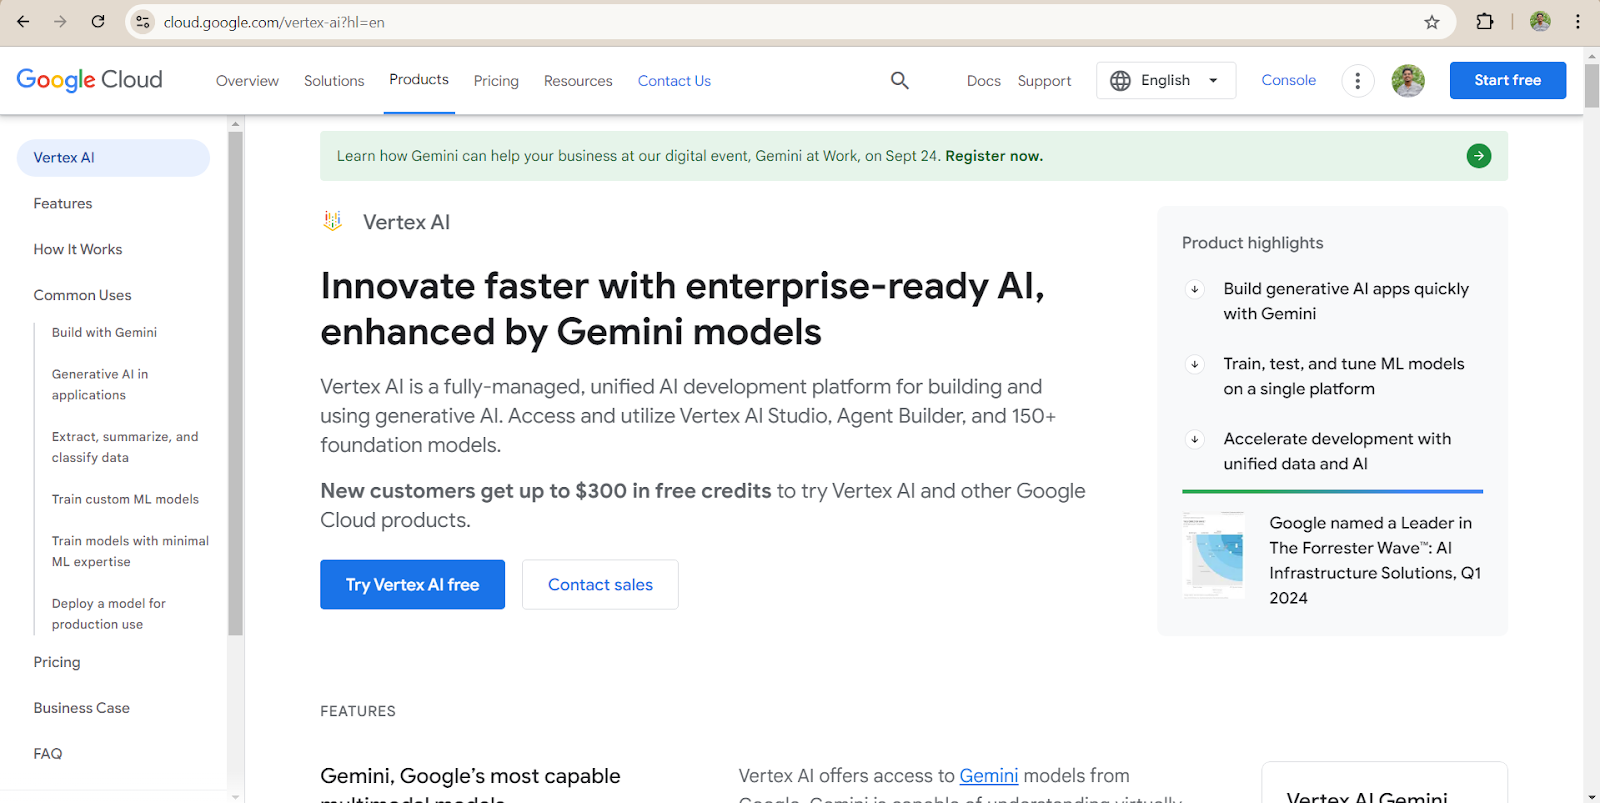Image resolution: width=1600 pixels, height=803 pixels.
Task: Jump to Deploy a model for production use
Action: pyautogui.click(x=108, y=614)
